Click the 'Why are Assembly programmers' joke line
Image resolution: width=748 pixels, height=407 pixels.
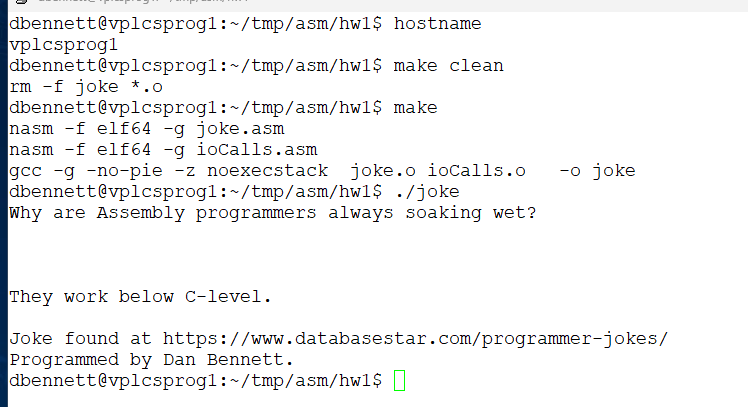272,212
